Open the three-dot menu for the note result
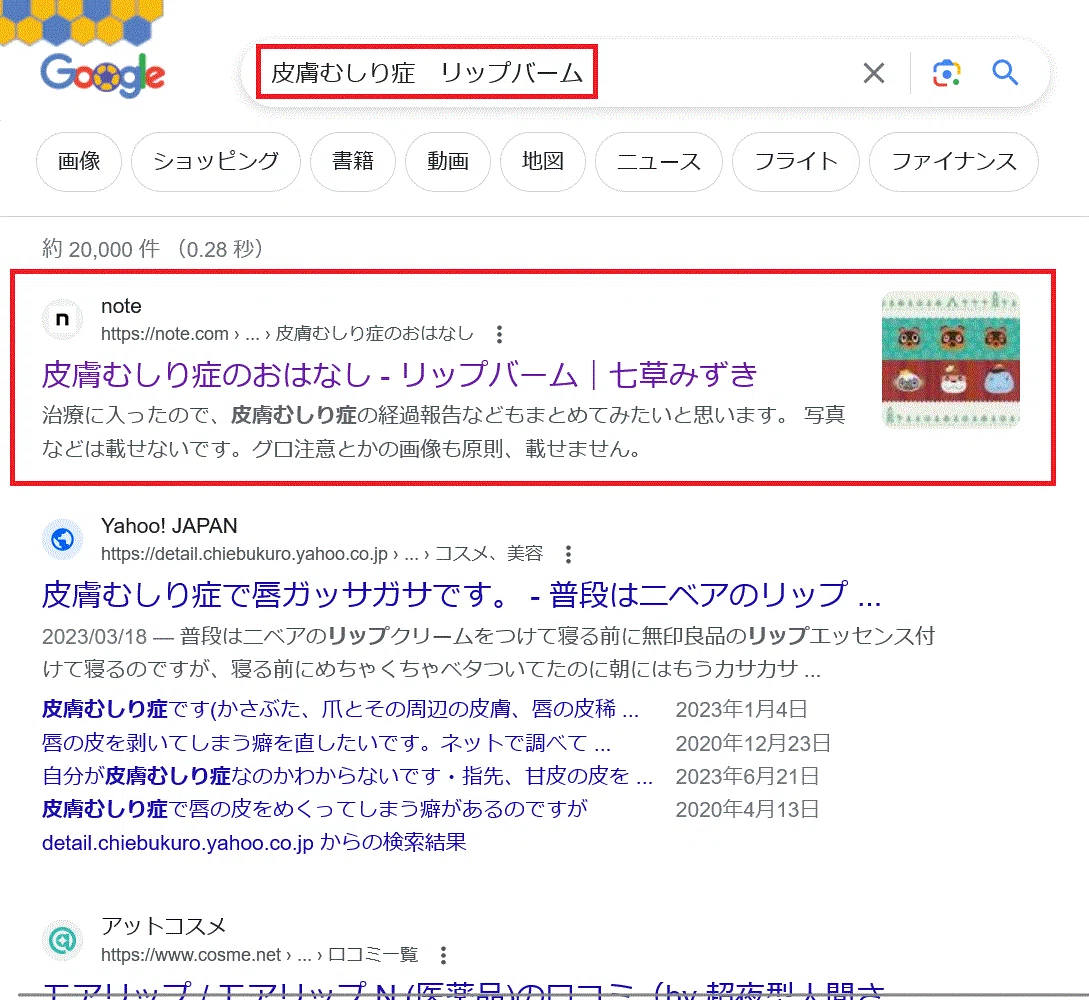Screen dimensions: 1089x1000 click(x=499, y=335)
